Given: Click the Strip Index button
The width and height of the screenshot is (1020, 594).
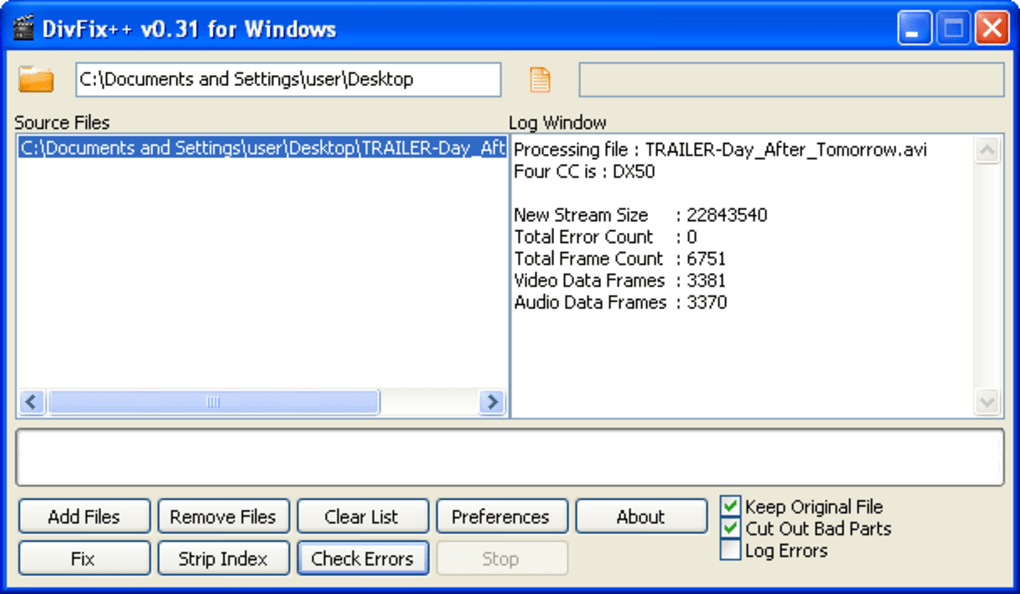Looking at the screenshot, I should click(223, 558).
